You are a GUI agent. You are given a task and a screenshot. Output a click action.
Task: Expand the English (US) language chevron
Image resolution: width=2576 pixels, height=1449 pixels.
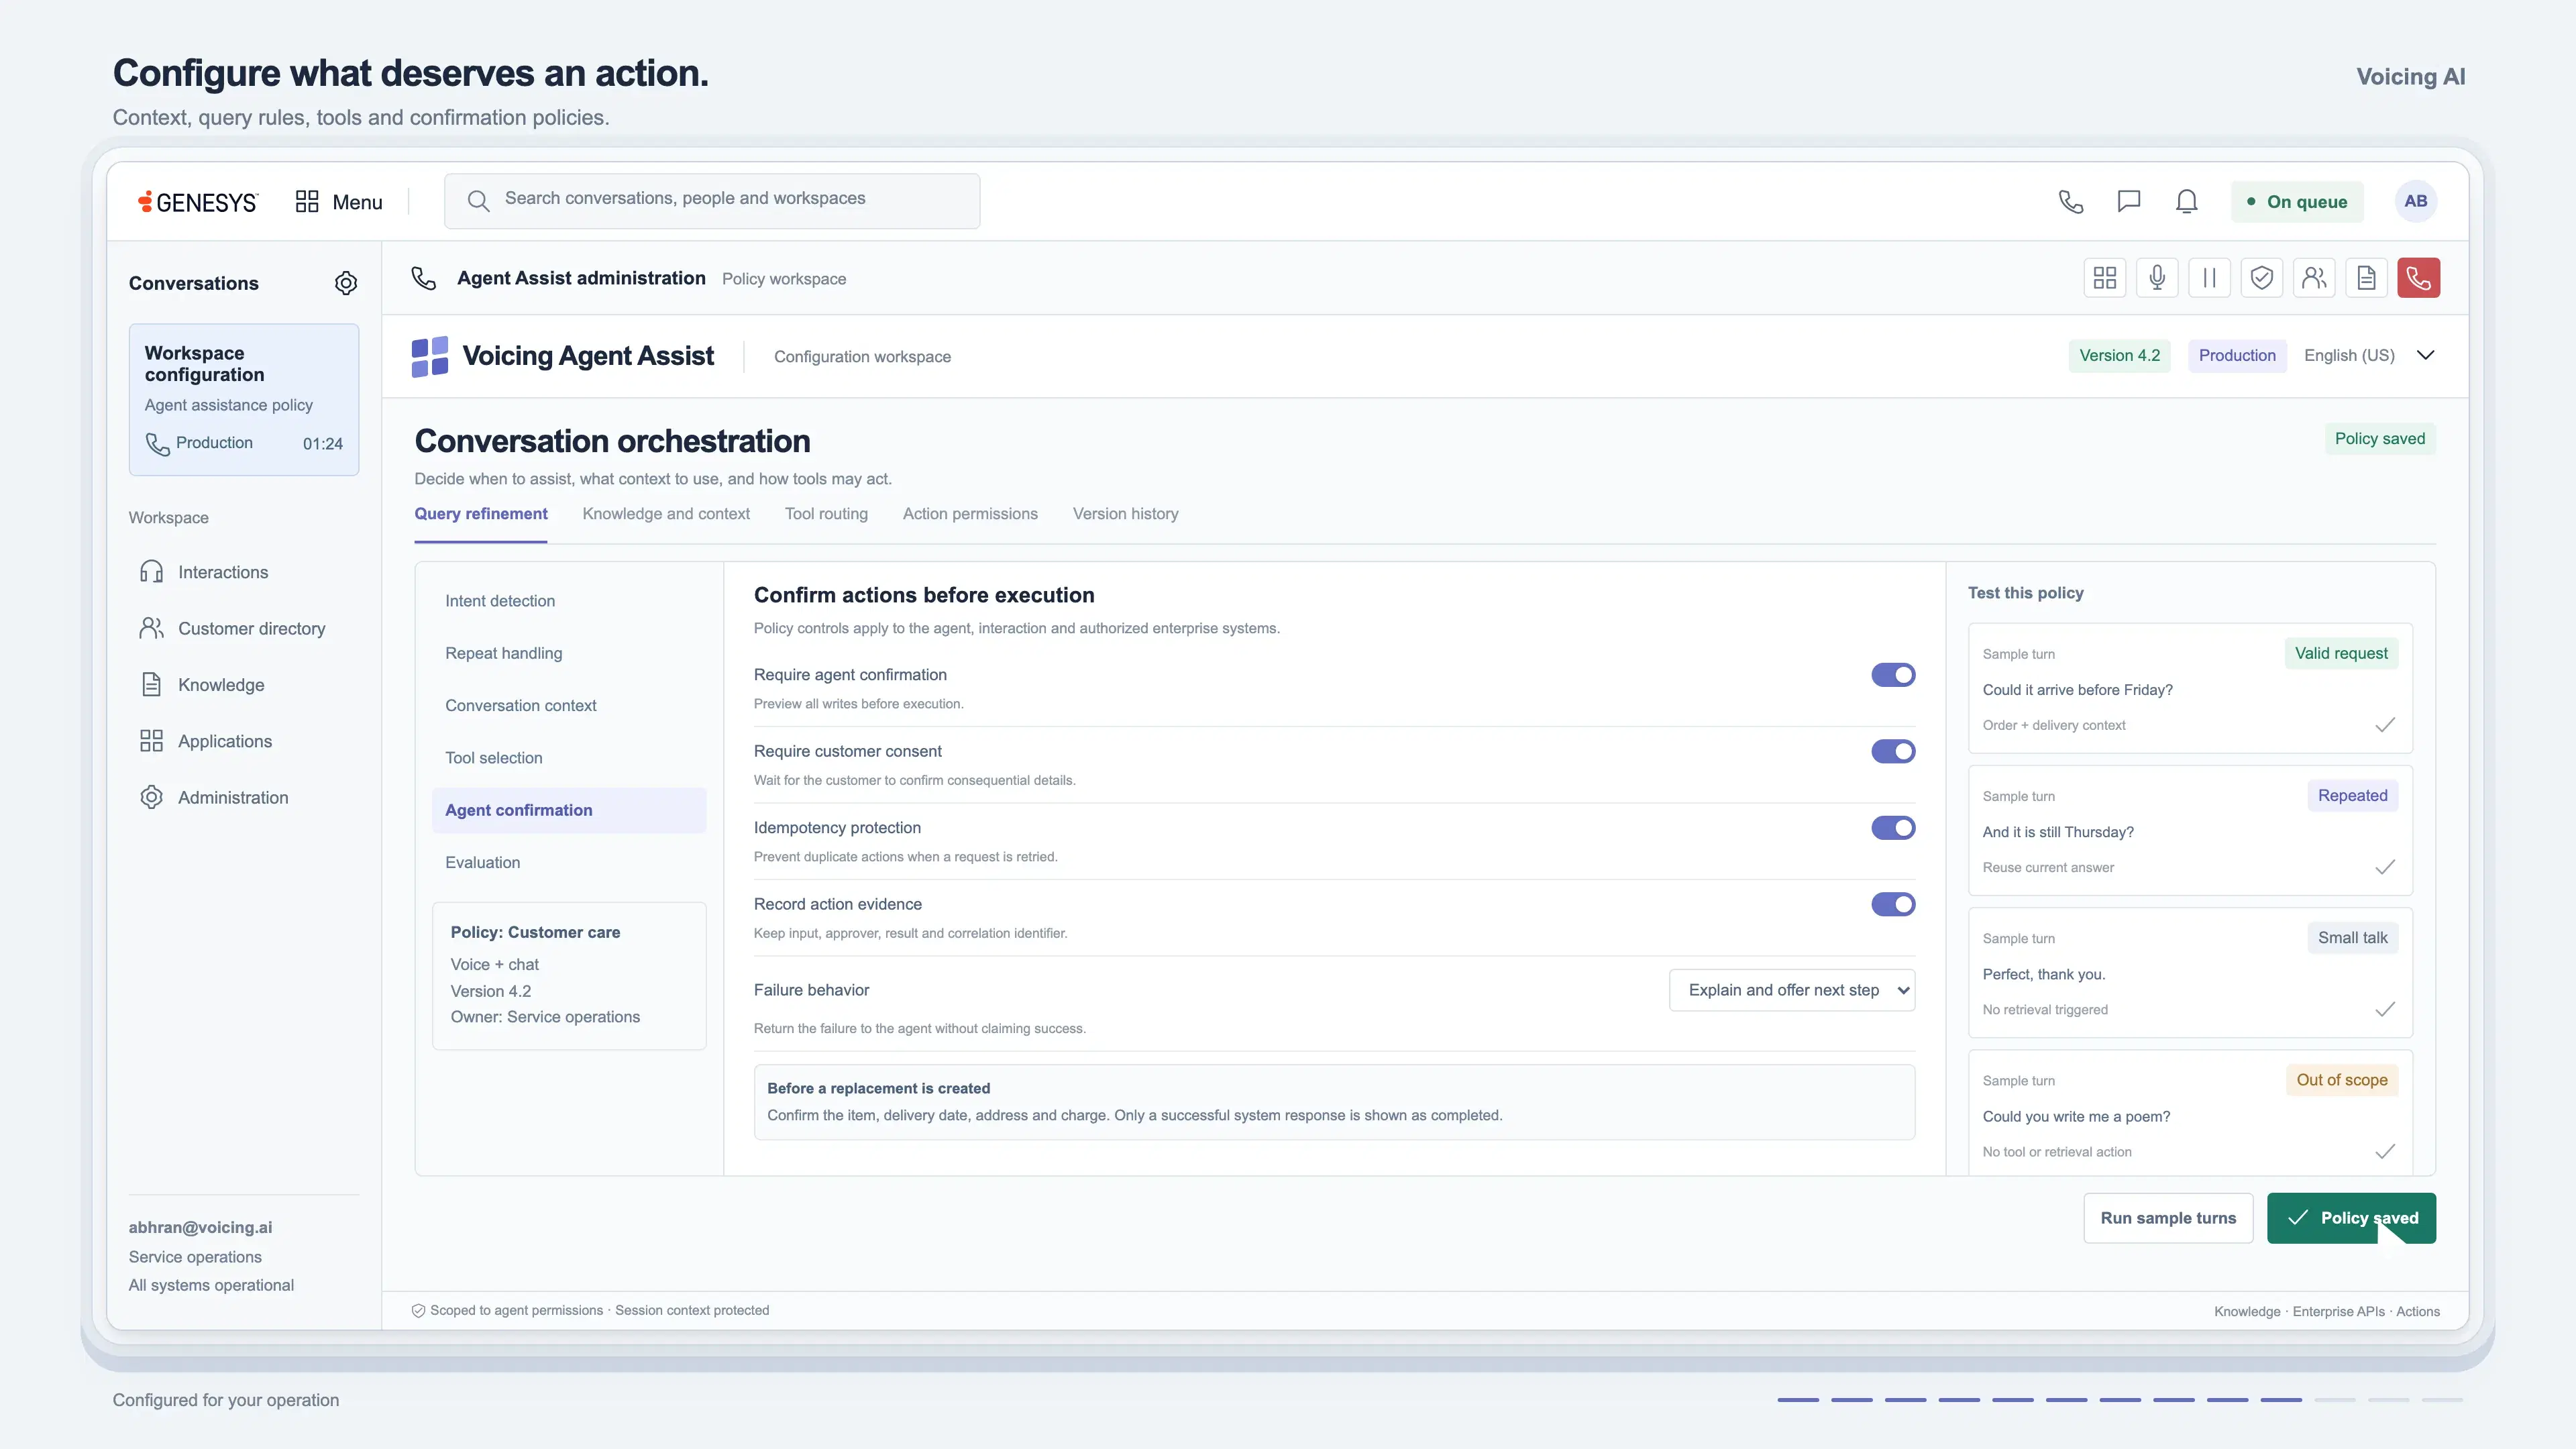point(2425,355)
